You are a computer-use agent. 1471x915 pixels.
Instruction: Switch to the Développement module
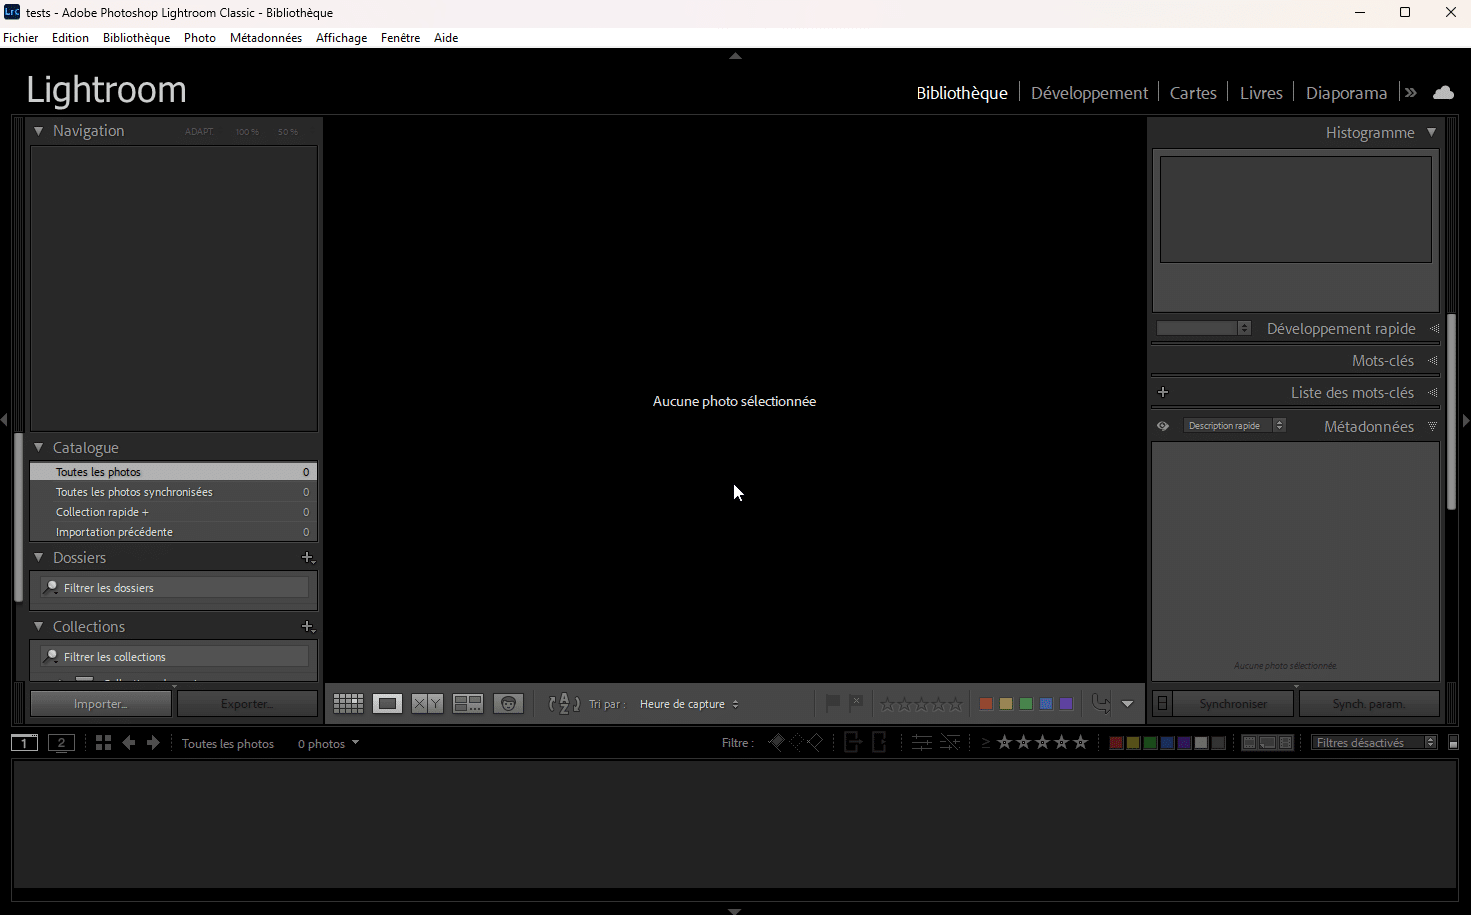[x=1089, y=93]
